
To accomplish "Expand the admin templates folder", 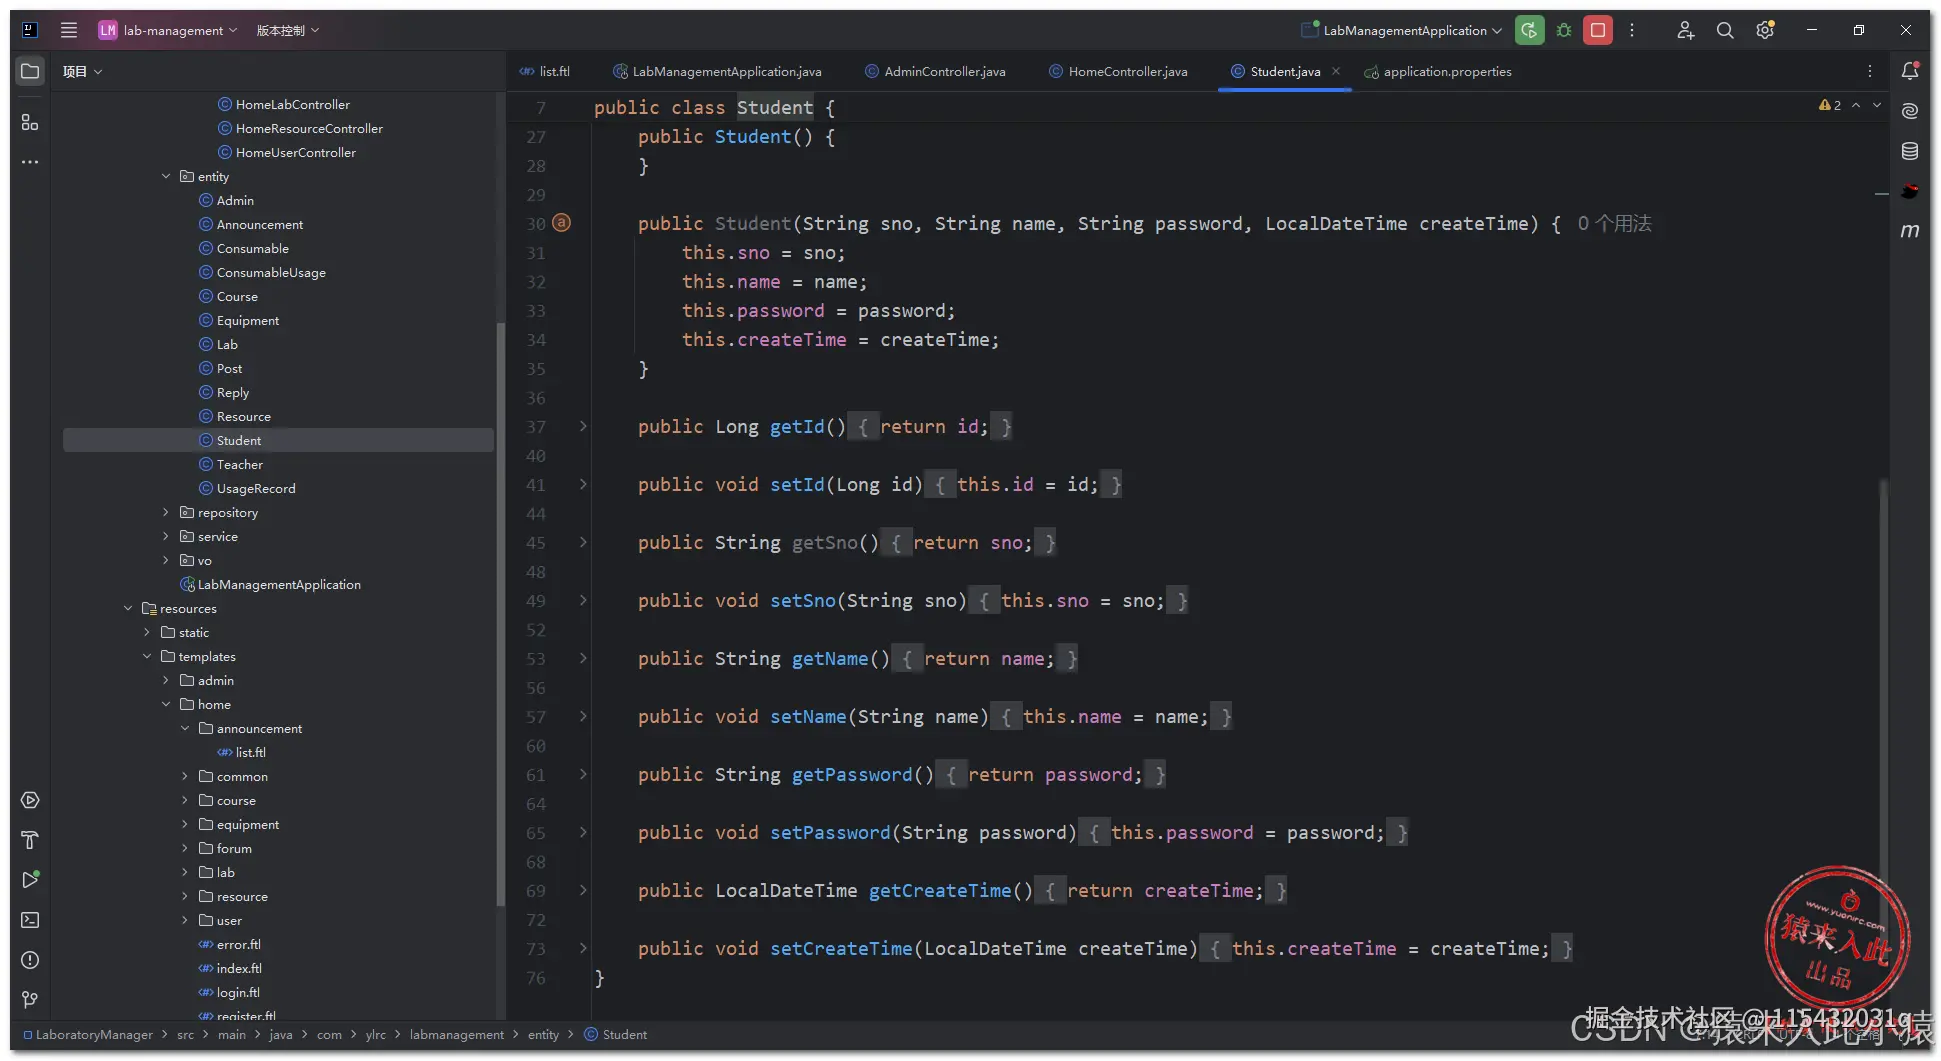I will pos(166,680).
